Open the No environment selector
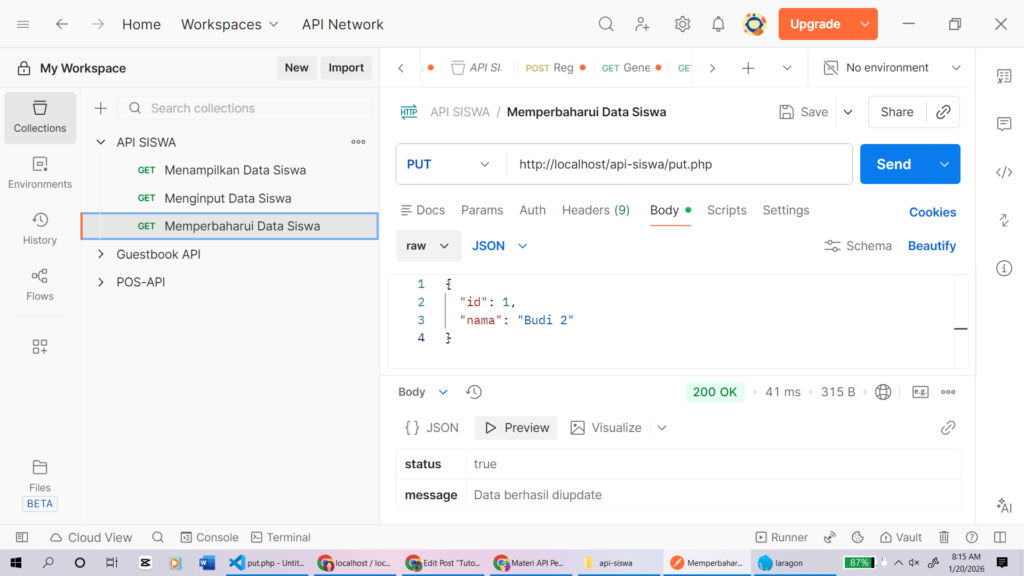This screenshot has height=576, width=1024. click(891, 68)
